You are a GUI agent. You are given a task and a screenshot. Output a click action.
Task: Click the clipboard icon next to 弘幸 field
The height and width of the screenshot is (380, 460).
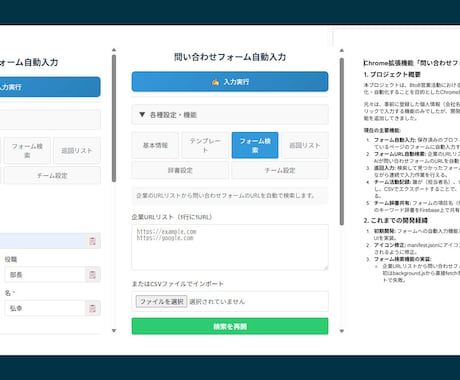click(x=92, y=308)
